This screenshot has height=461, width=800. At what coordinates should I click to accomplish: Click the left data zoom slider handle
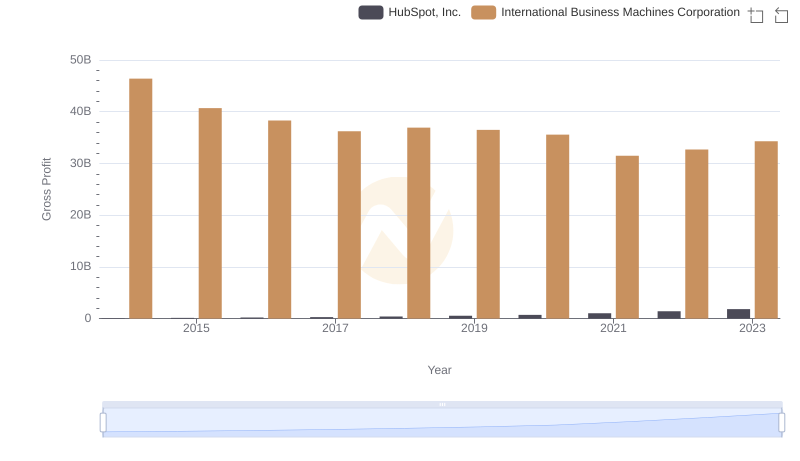pyautogui.click(x=103, y=423)
